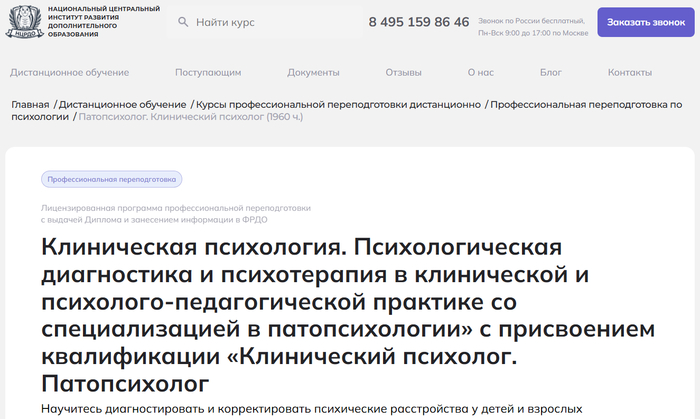The image size is (700, 419).
Task: Click the НЦРДО logo emblem
Action: tap(24, 21)
